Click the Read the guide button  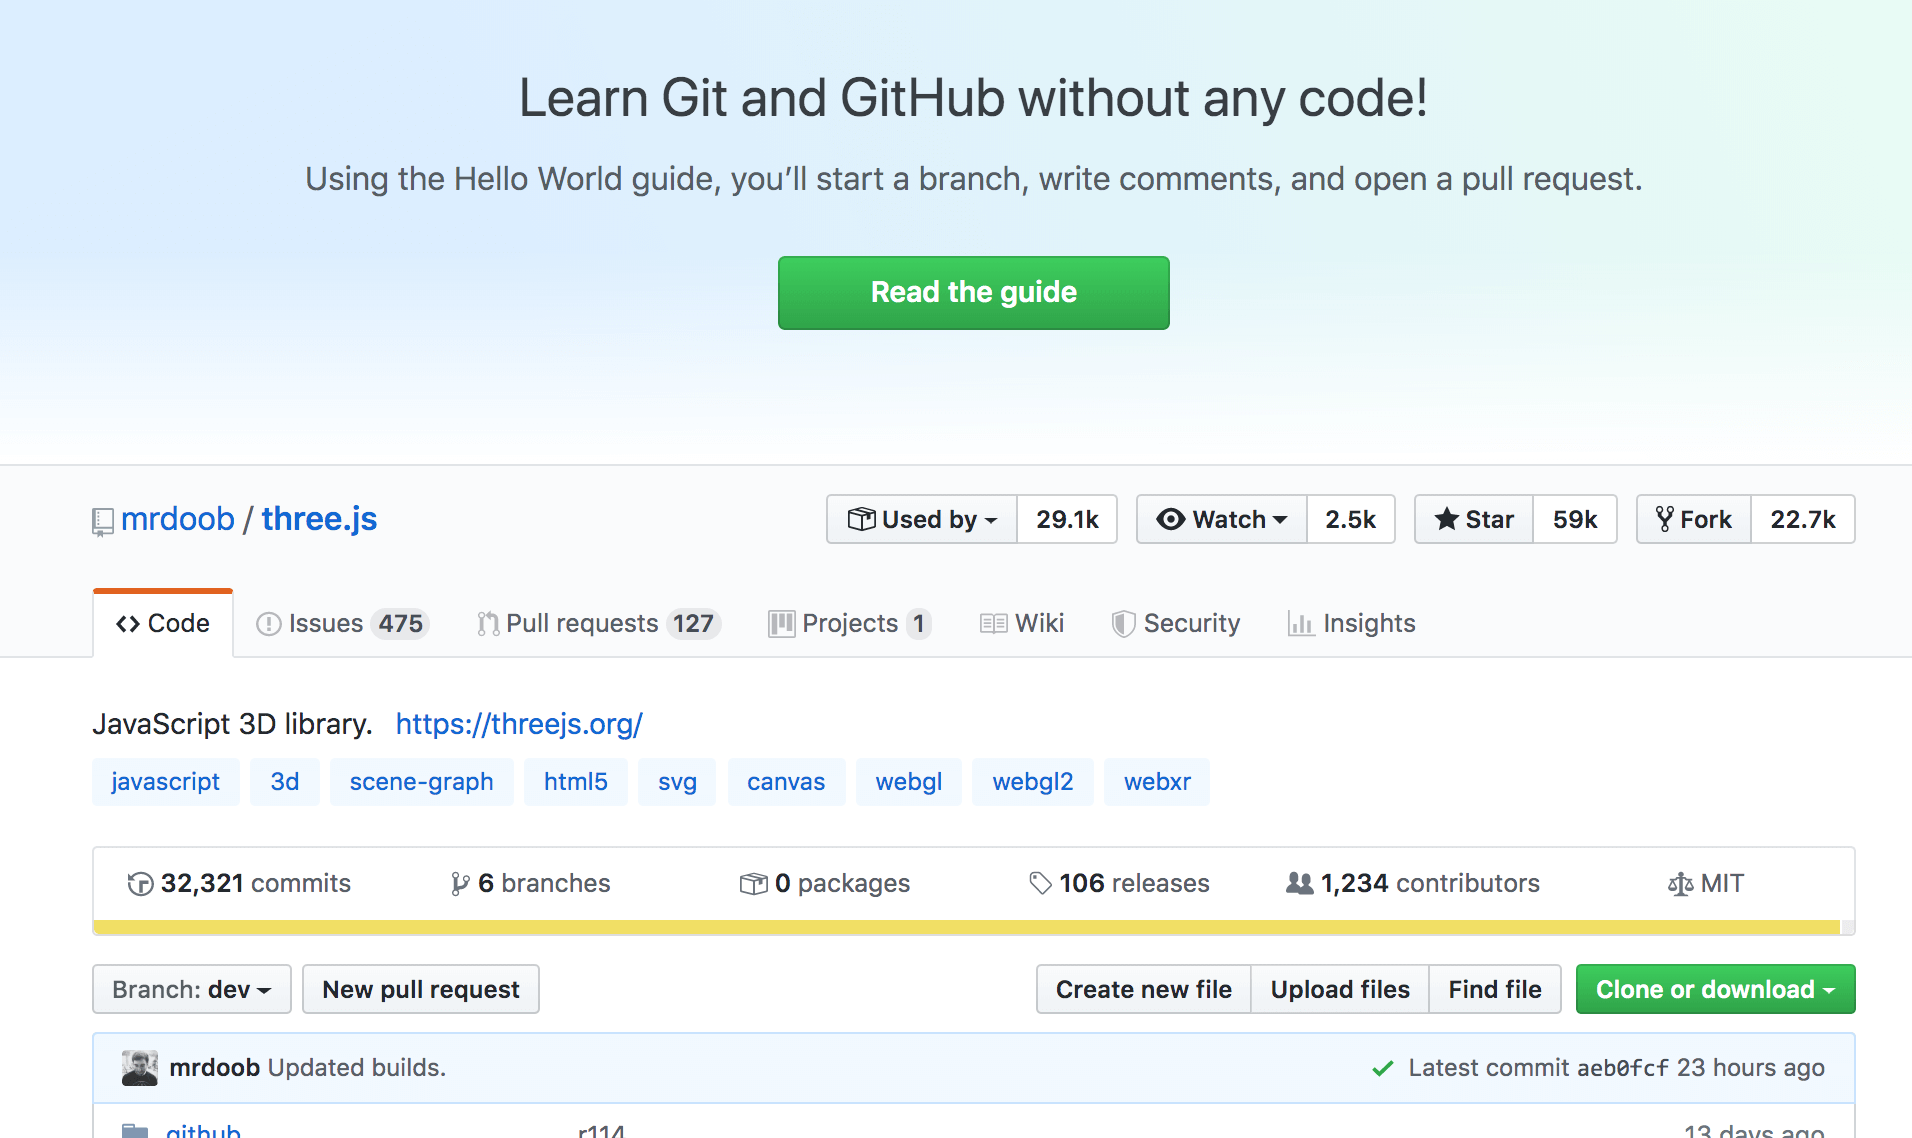point(973,292)
